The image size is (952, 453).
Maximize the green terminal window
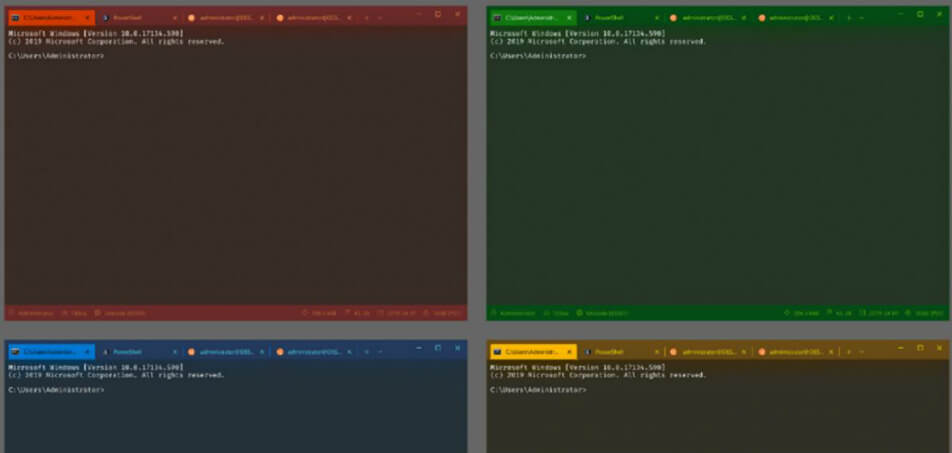(920, 14)
